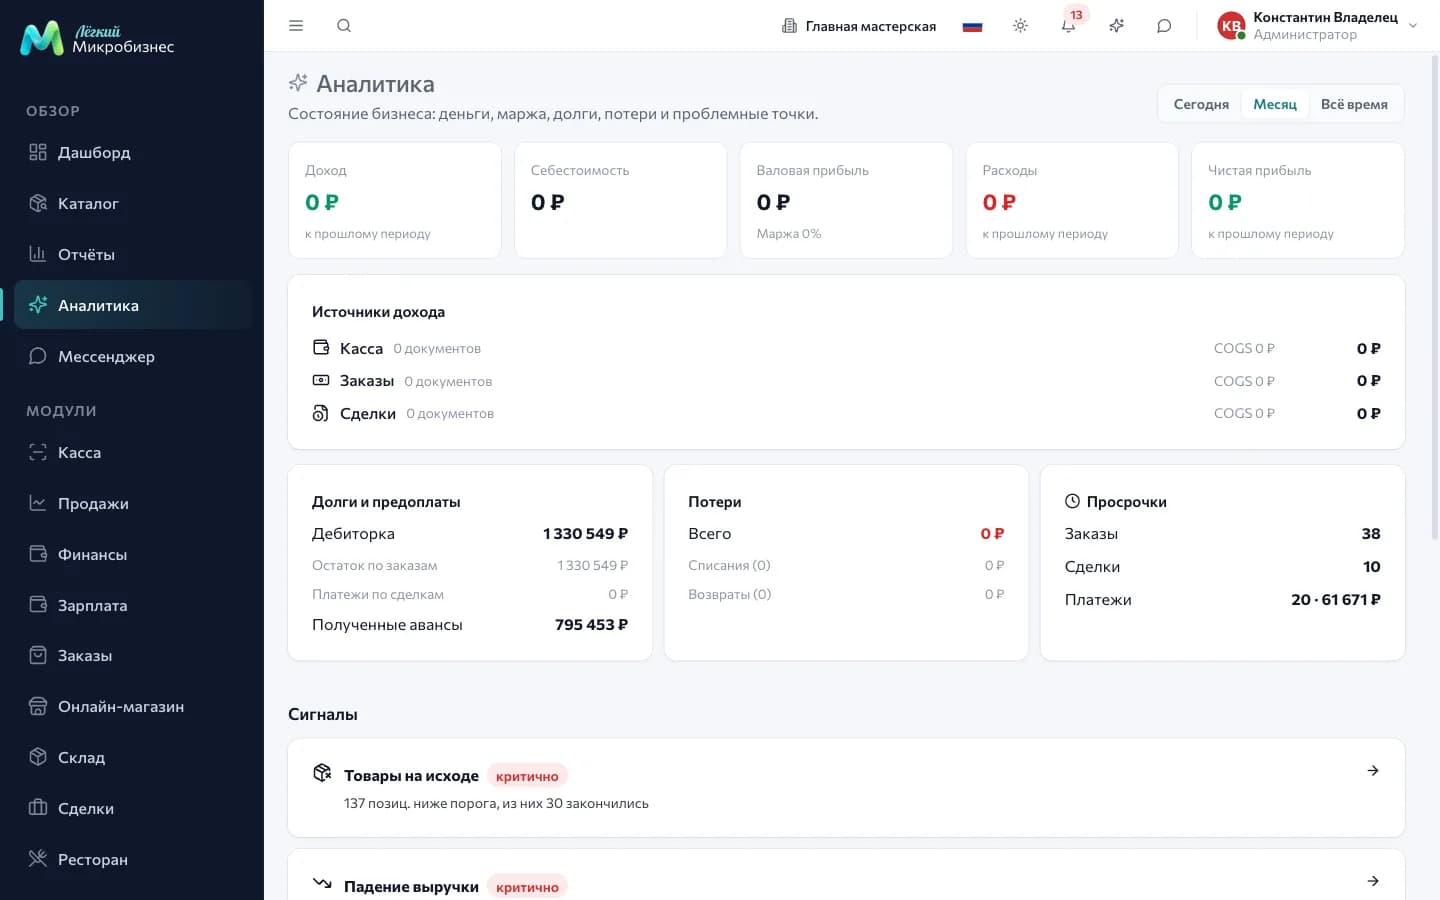Open notifications bell with badge 13
The height and width of the screenshot is (900, 1440).
(1068, 26)
